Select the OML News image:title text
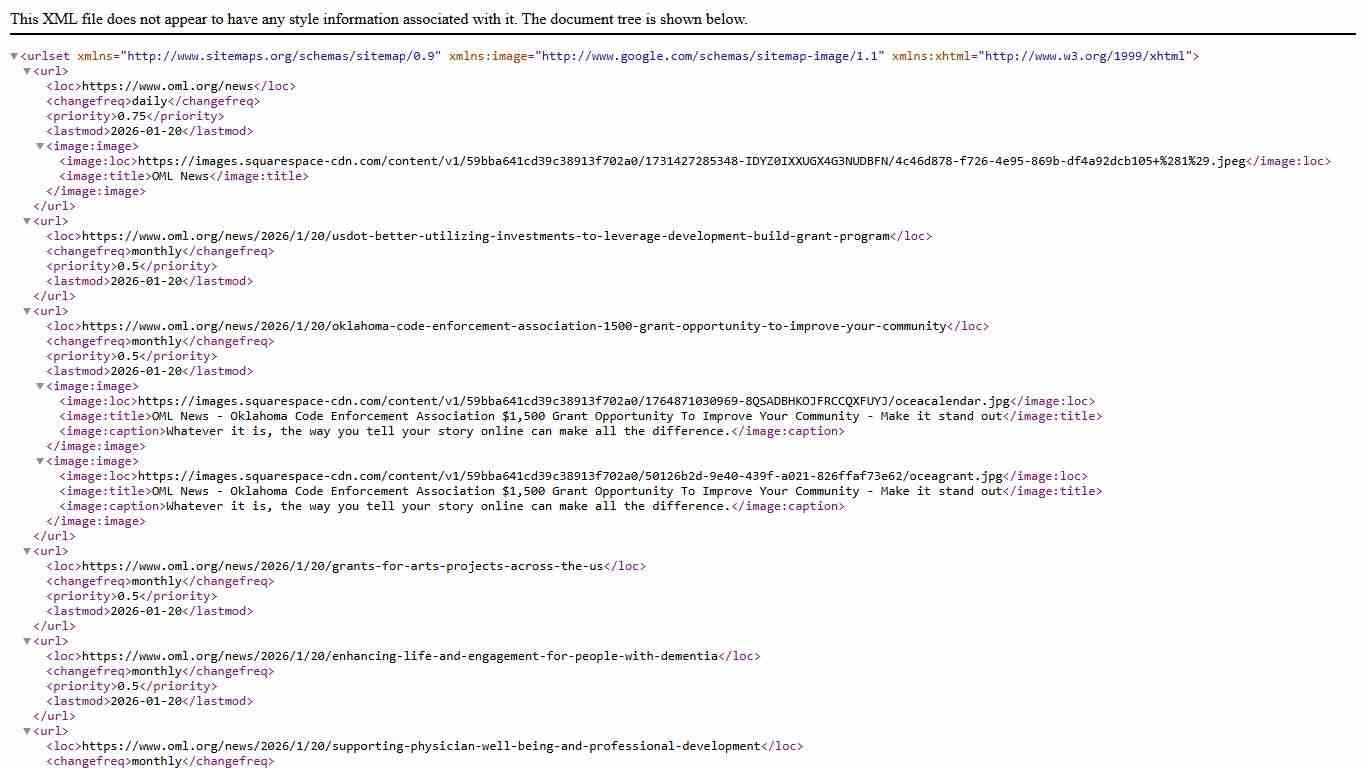Screen dimensions: 1366x768 [178, 176]
